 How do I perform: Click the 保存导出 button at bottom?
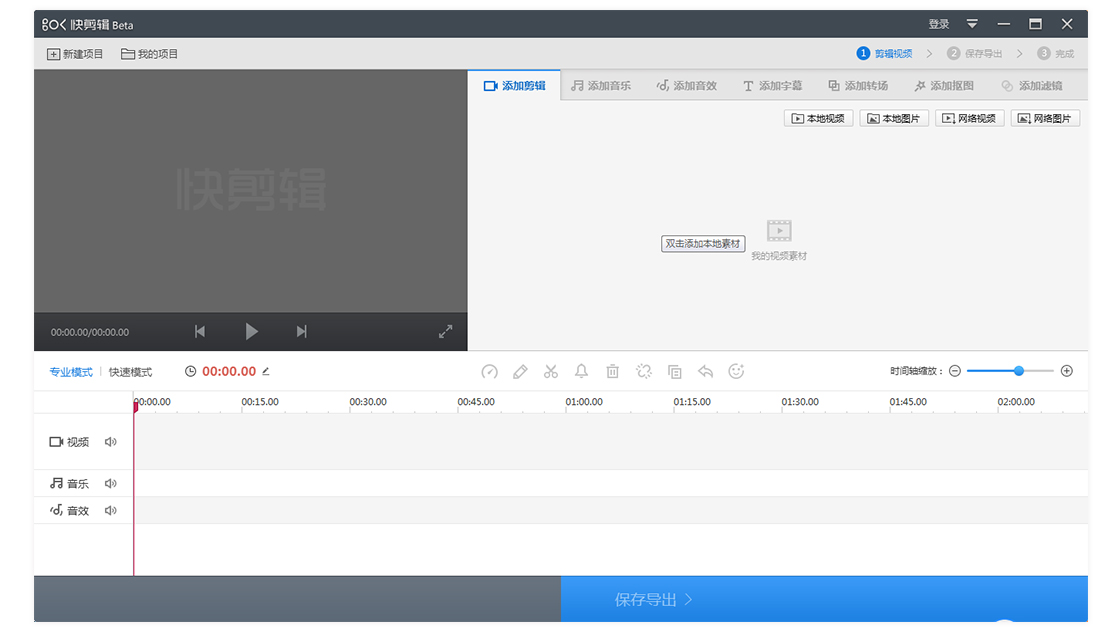(x=824, y=599)
